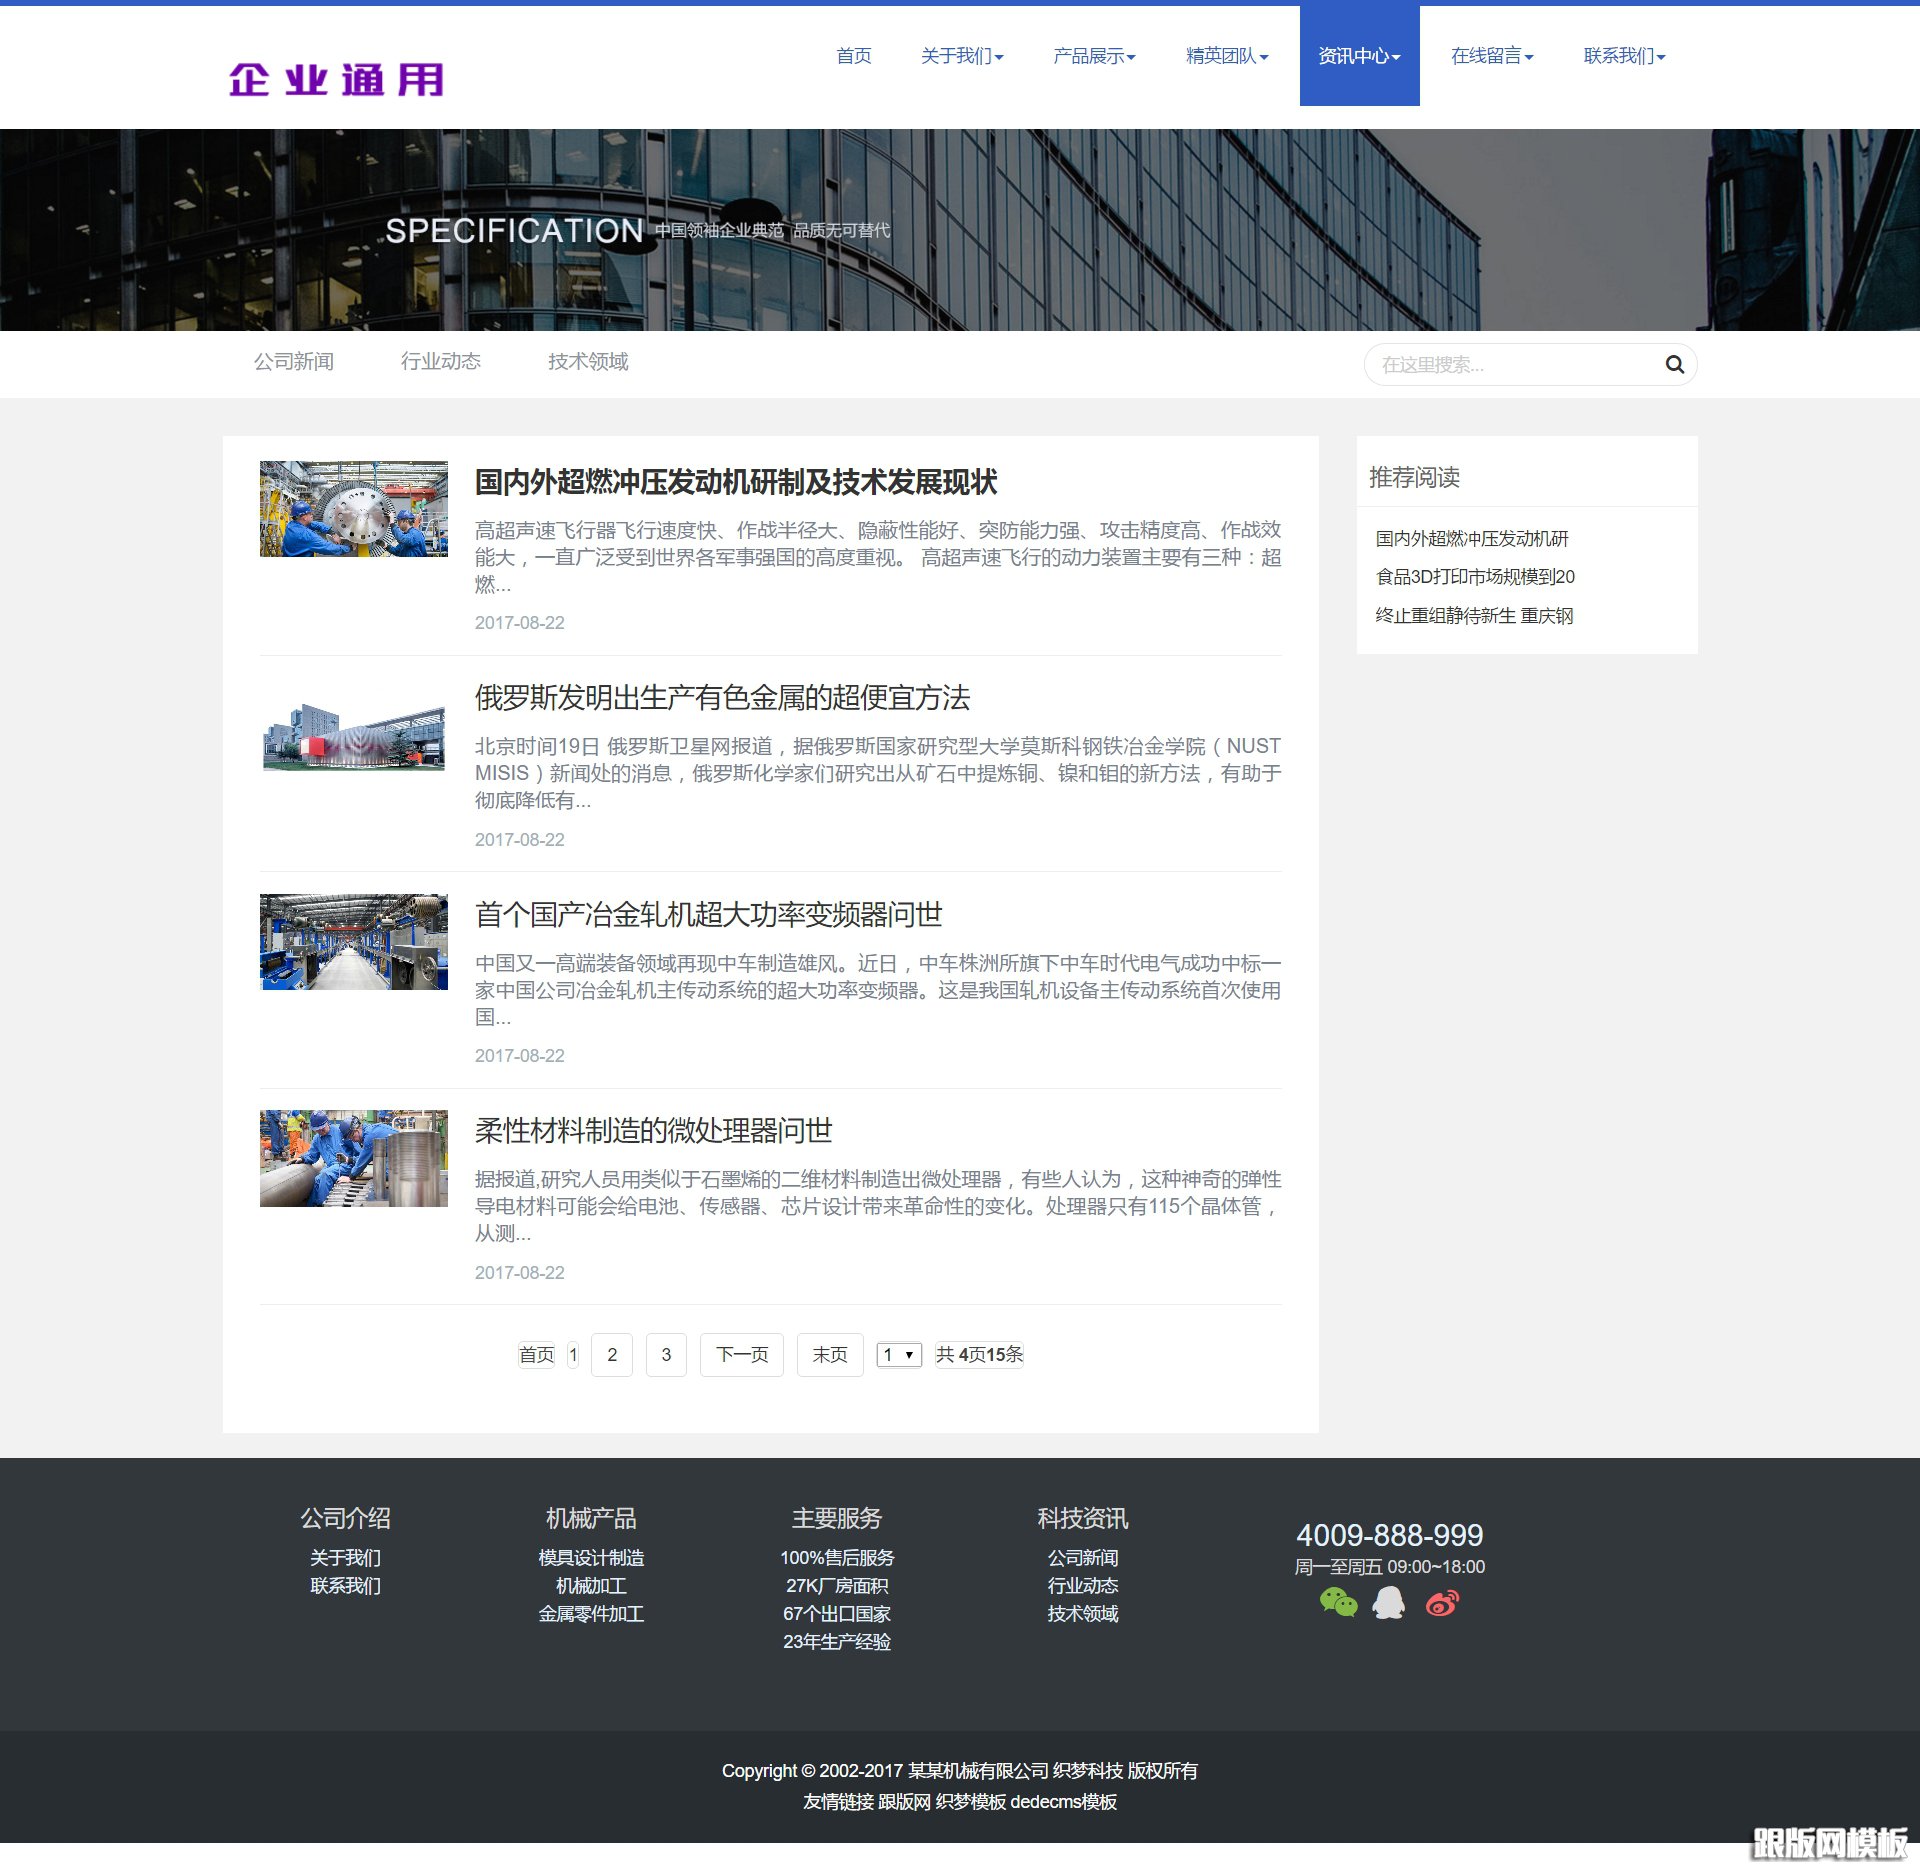The width and height of the screenshot is (1920, 1867).
Task: Switch to the 行业动态 category tab
Action: pyautogui.click(x=441, y=361)
